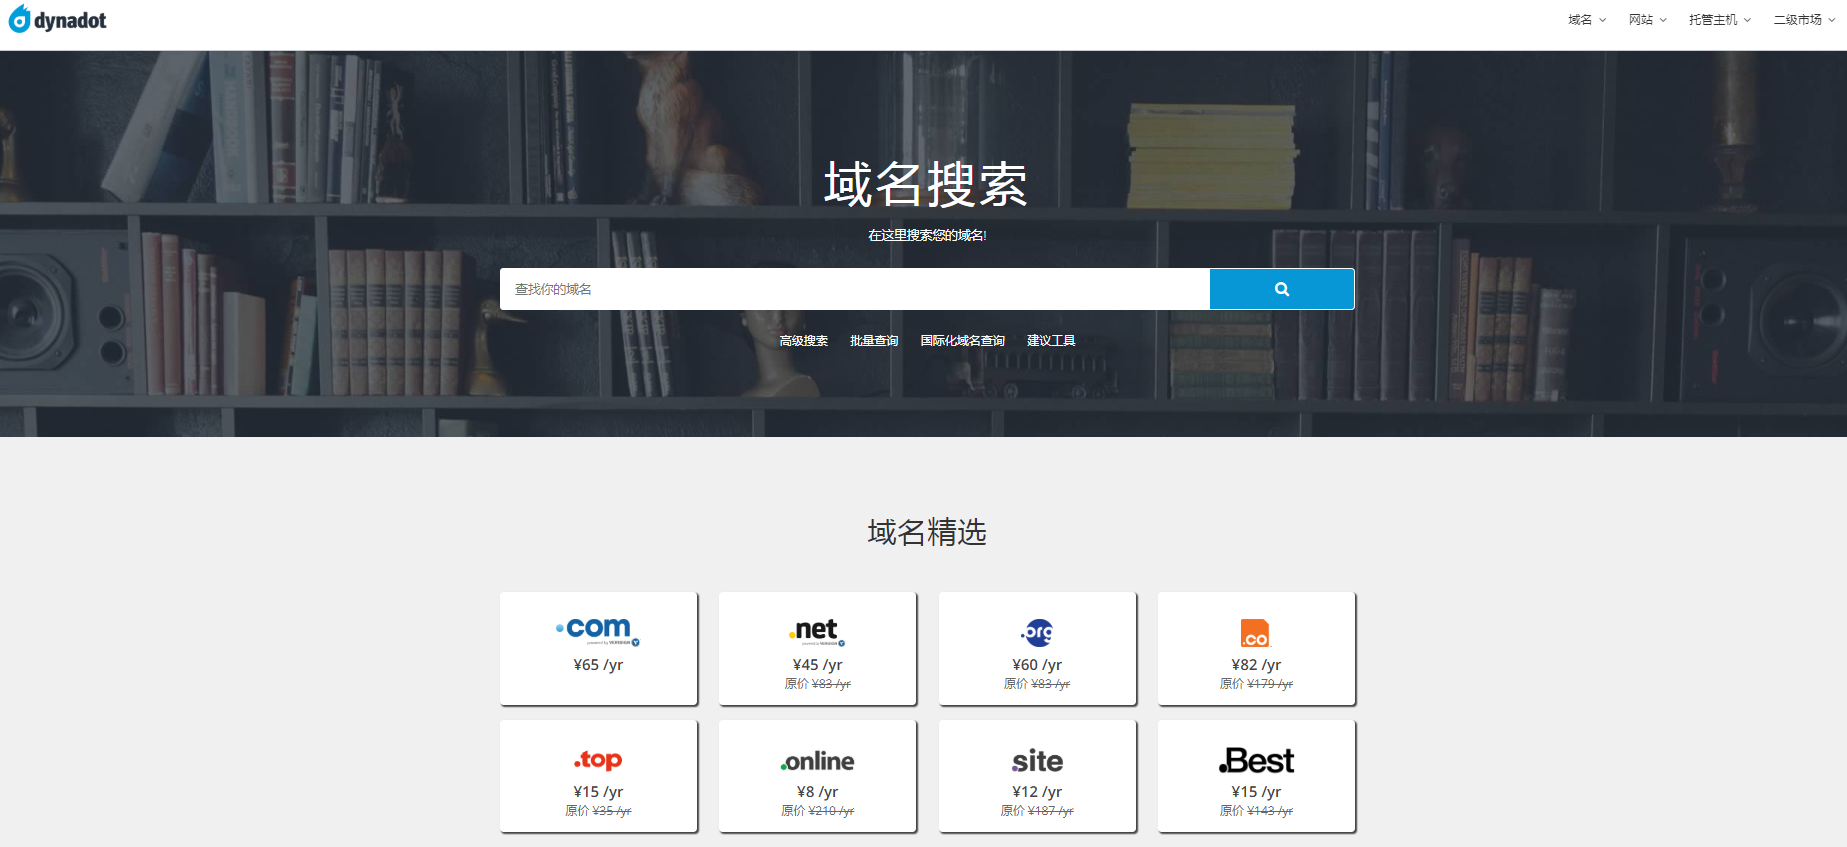Click the 域名精选 heading
The image size is (1847, 847).
point(927,532)
